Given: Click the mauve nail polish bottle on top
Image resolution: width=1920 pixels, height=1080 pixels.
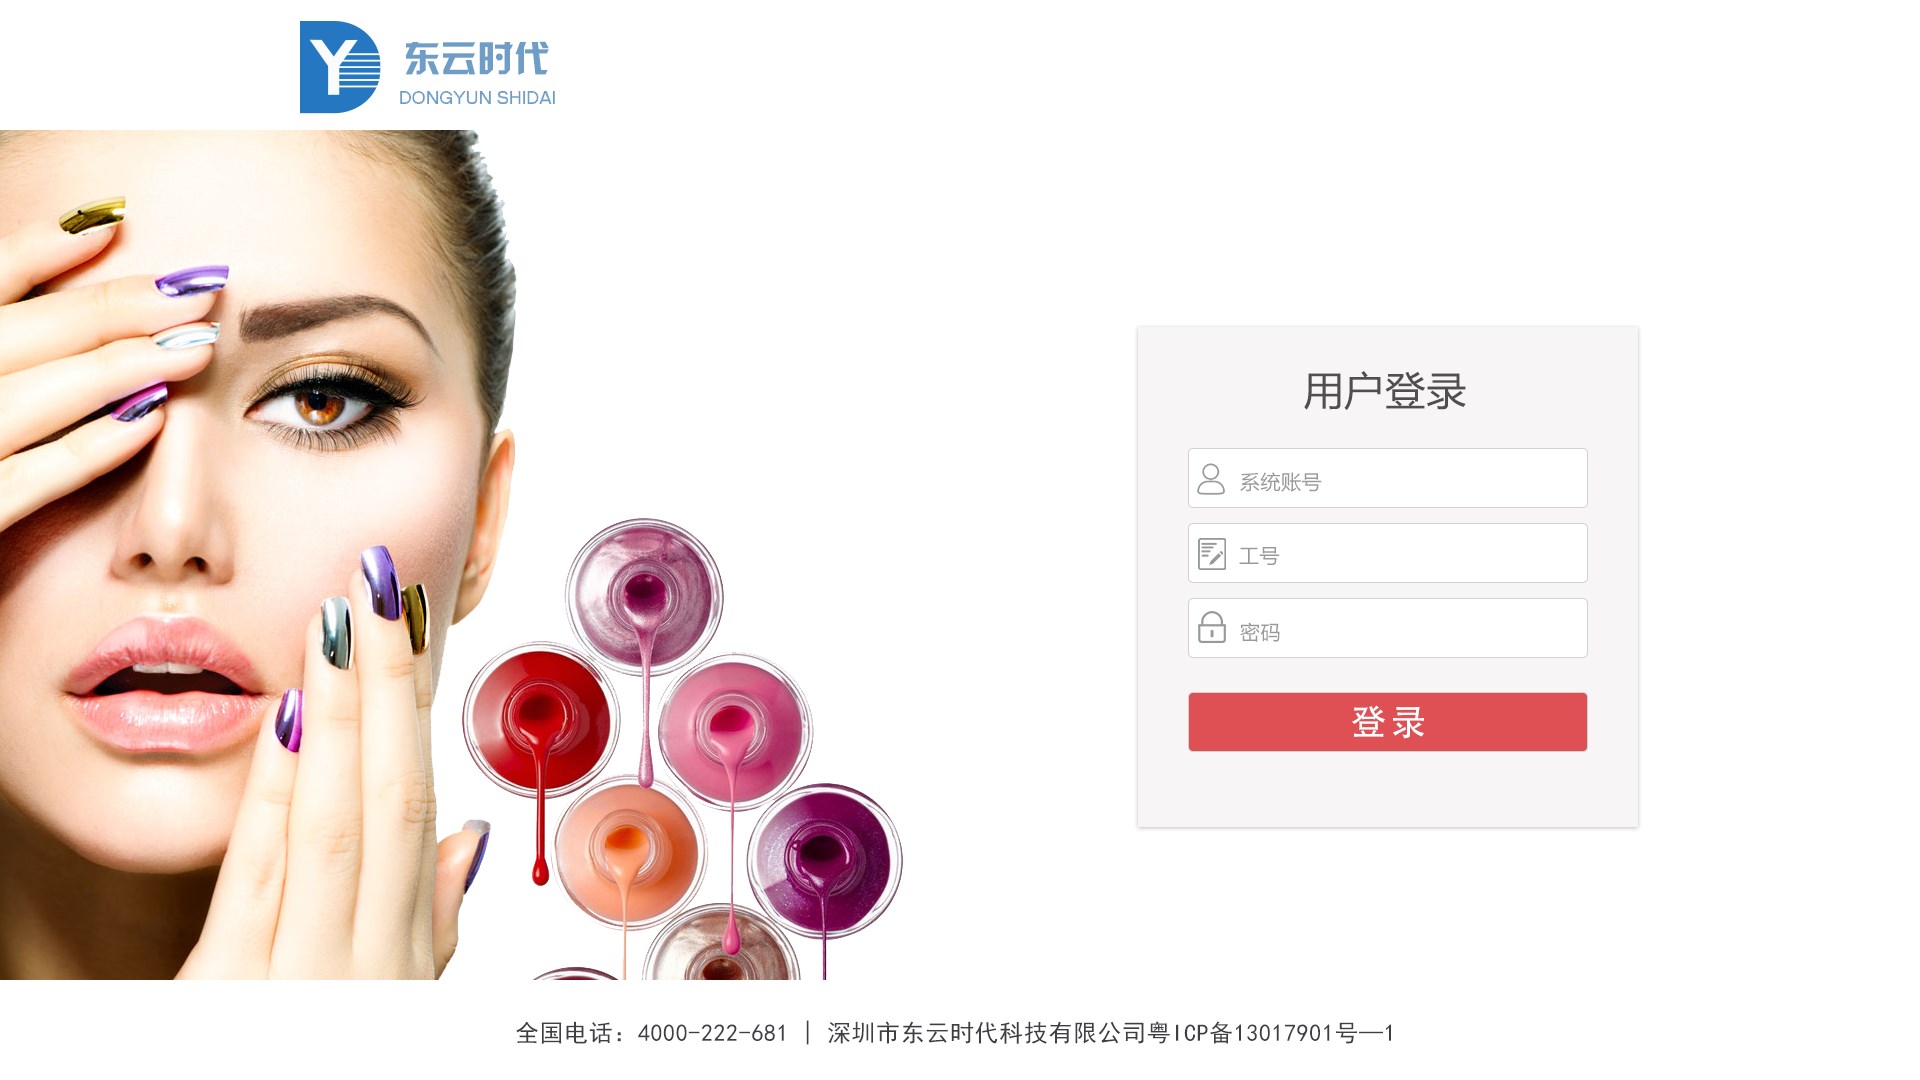Looking at the screenshot, I should tap(644, 597).
